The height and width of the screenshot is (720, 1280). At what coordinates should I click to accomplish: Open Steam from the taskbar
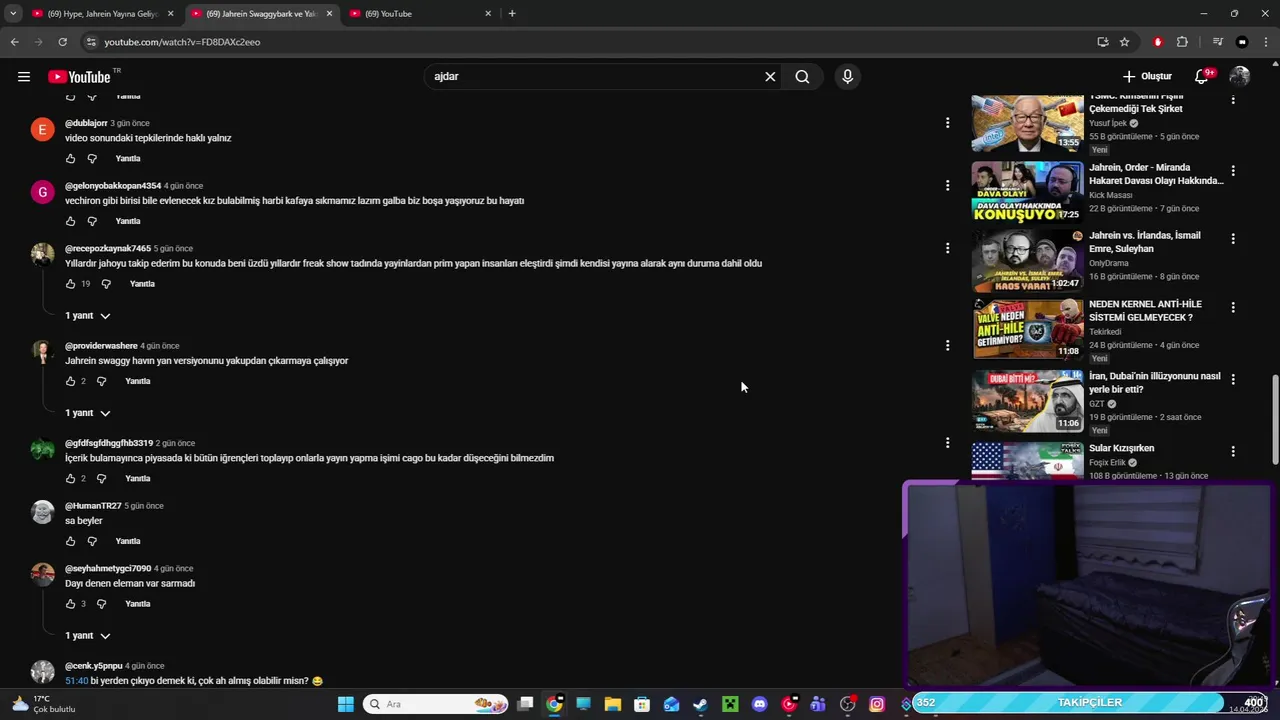[701, 704]
